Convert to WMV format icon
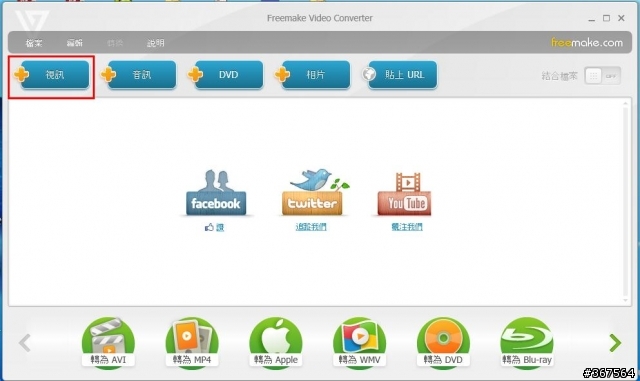640x381 pixels. click(360, 343)
